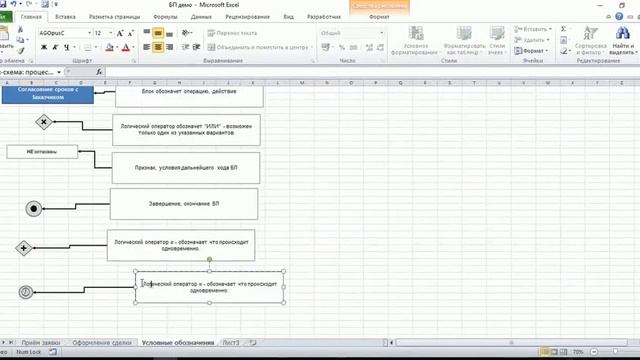Click the Comma style (000) icon
Screen dimensions: 640x360
(x=353, y=47)
